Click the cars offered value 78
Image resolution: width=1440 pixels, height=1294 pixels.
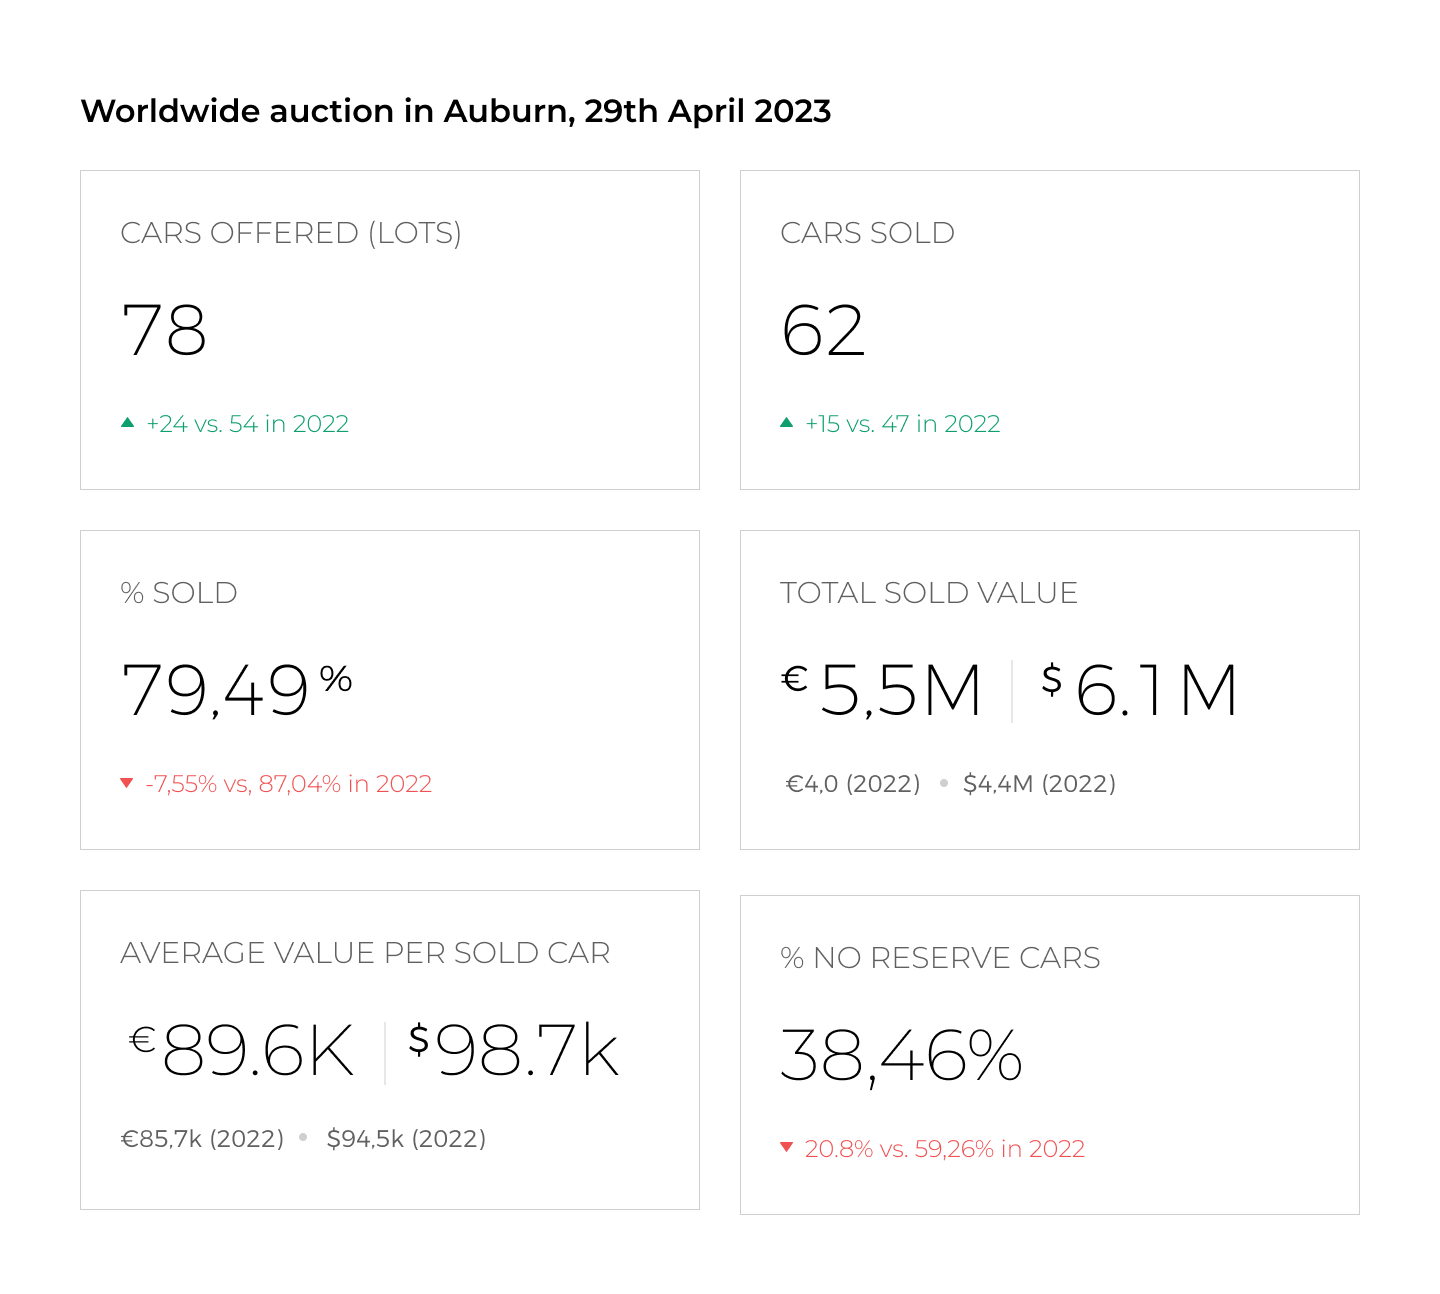(x=164, y=330)
